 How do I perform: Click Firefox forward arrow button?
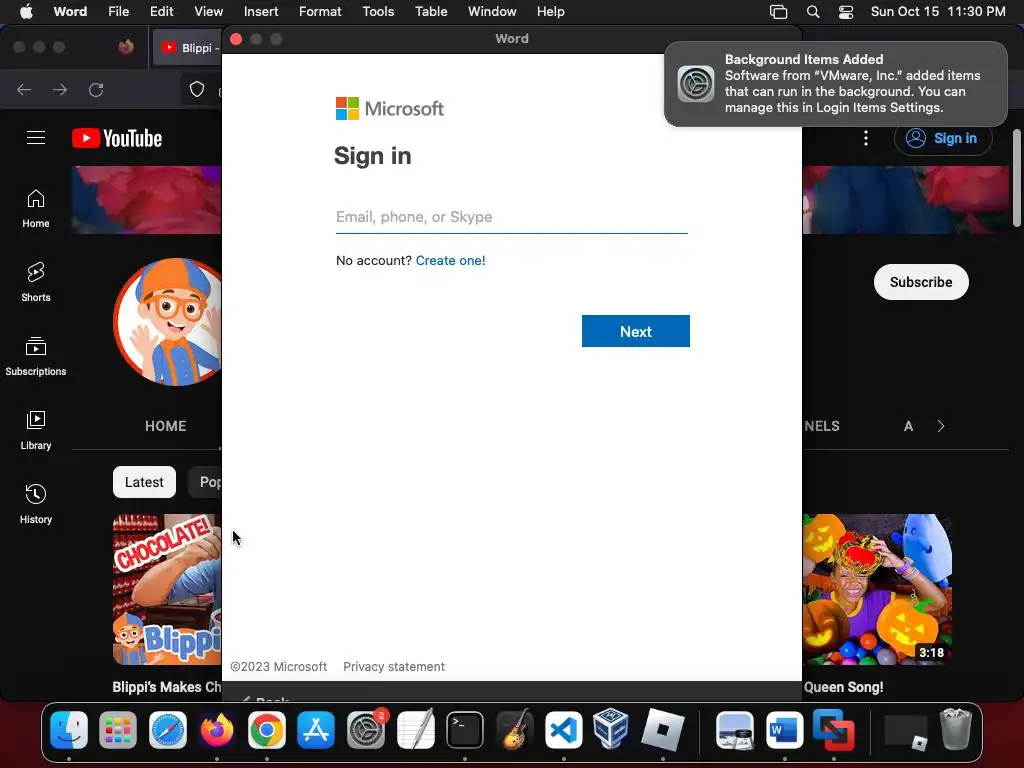tap(60, 89)
